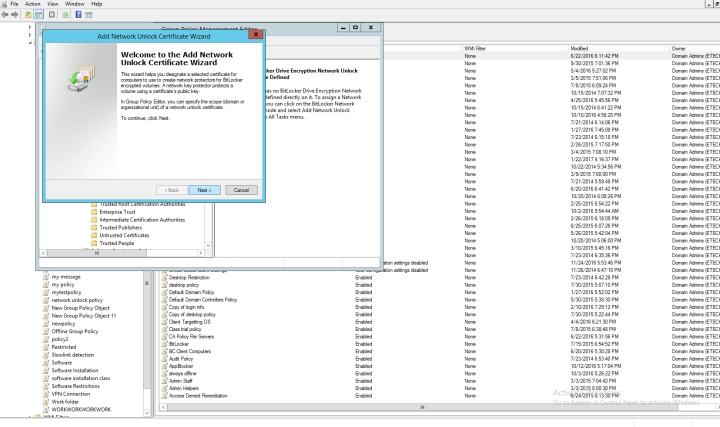Open the Window menu

point(74,4)
